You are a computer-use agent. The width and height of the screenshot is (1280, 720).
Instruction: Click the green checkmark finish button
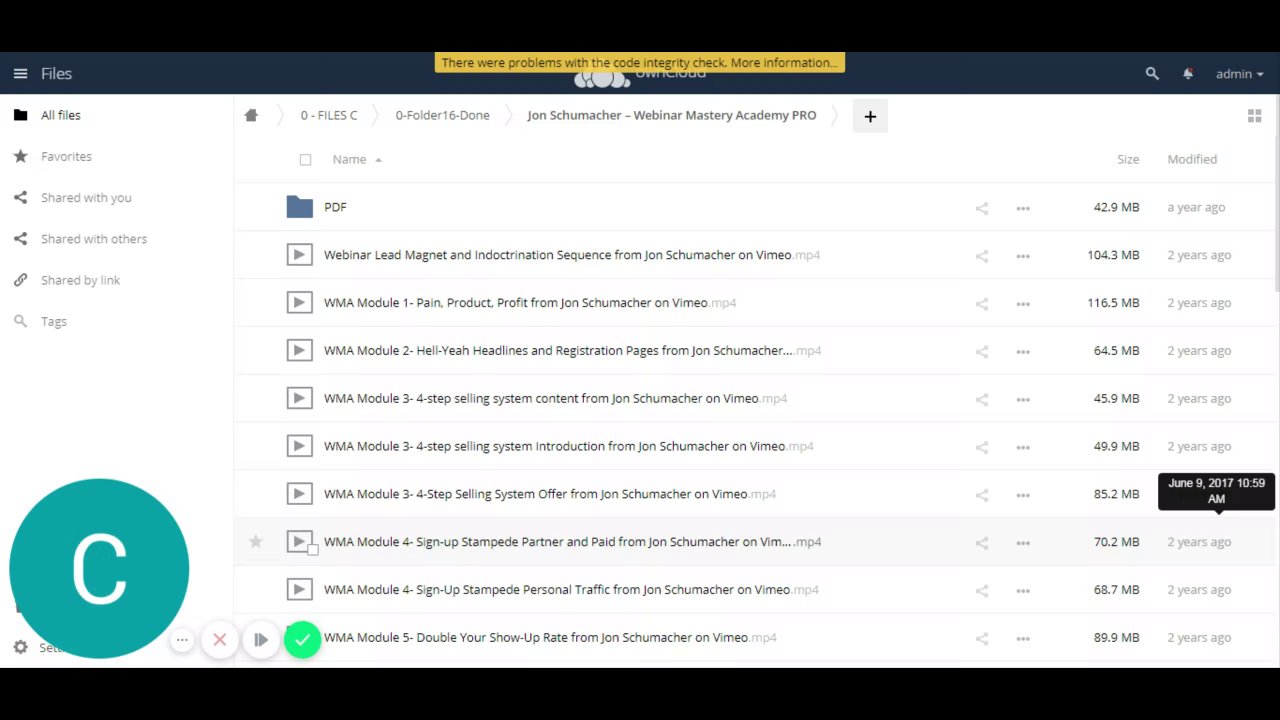click(302, 640)
